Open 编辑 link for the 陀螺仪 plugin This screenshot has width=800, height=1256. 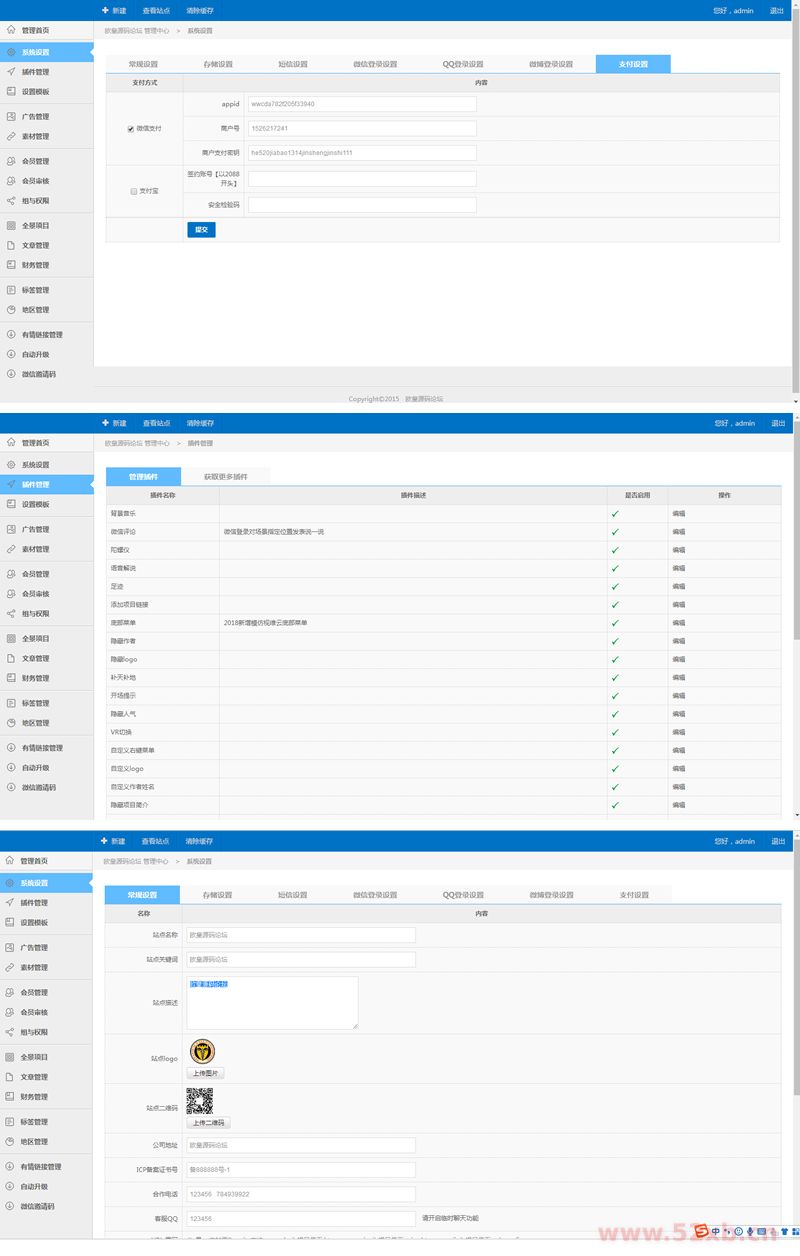679,550
